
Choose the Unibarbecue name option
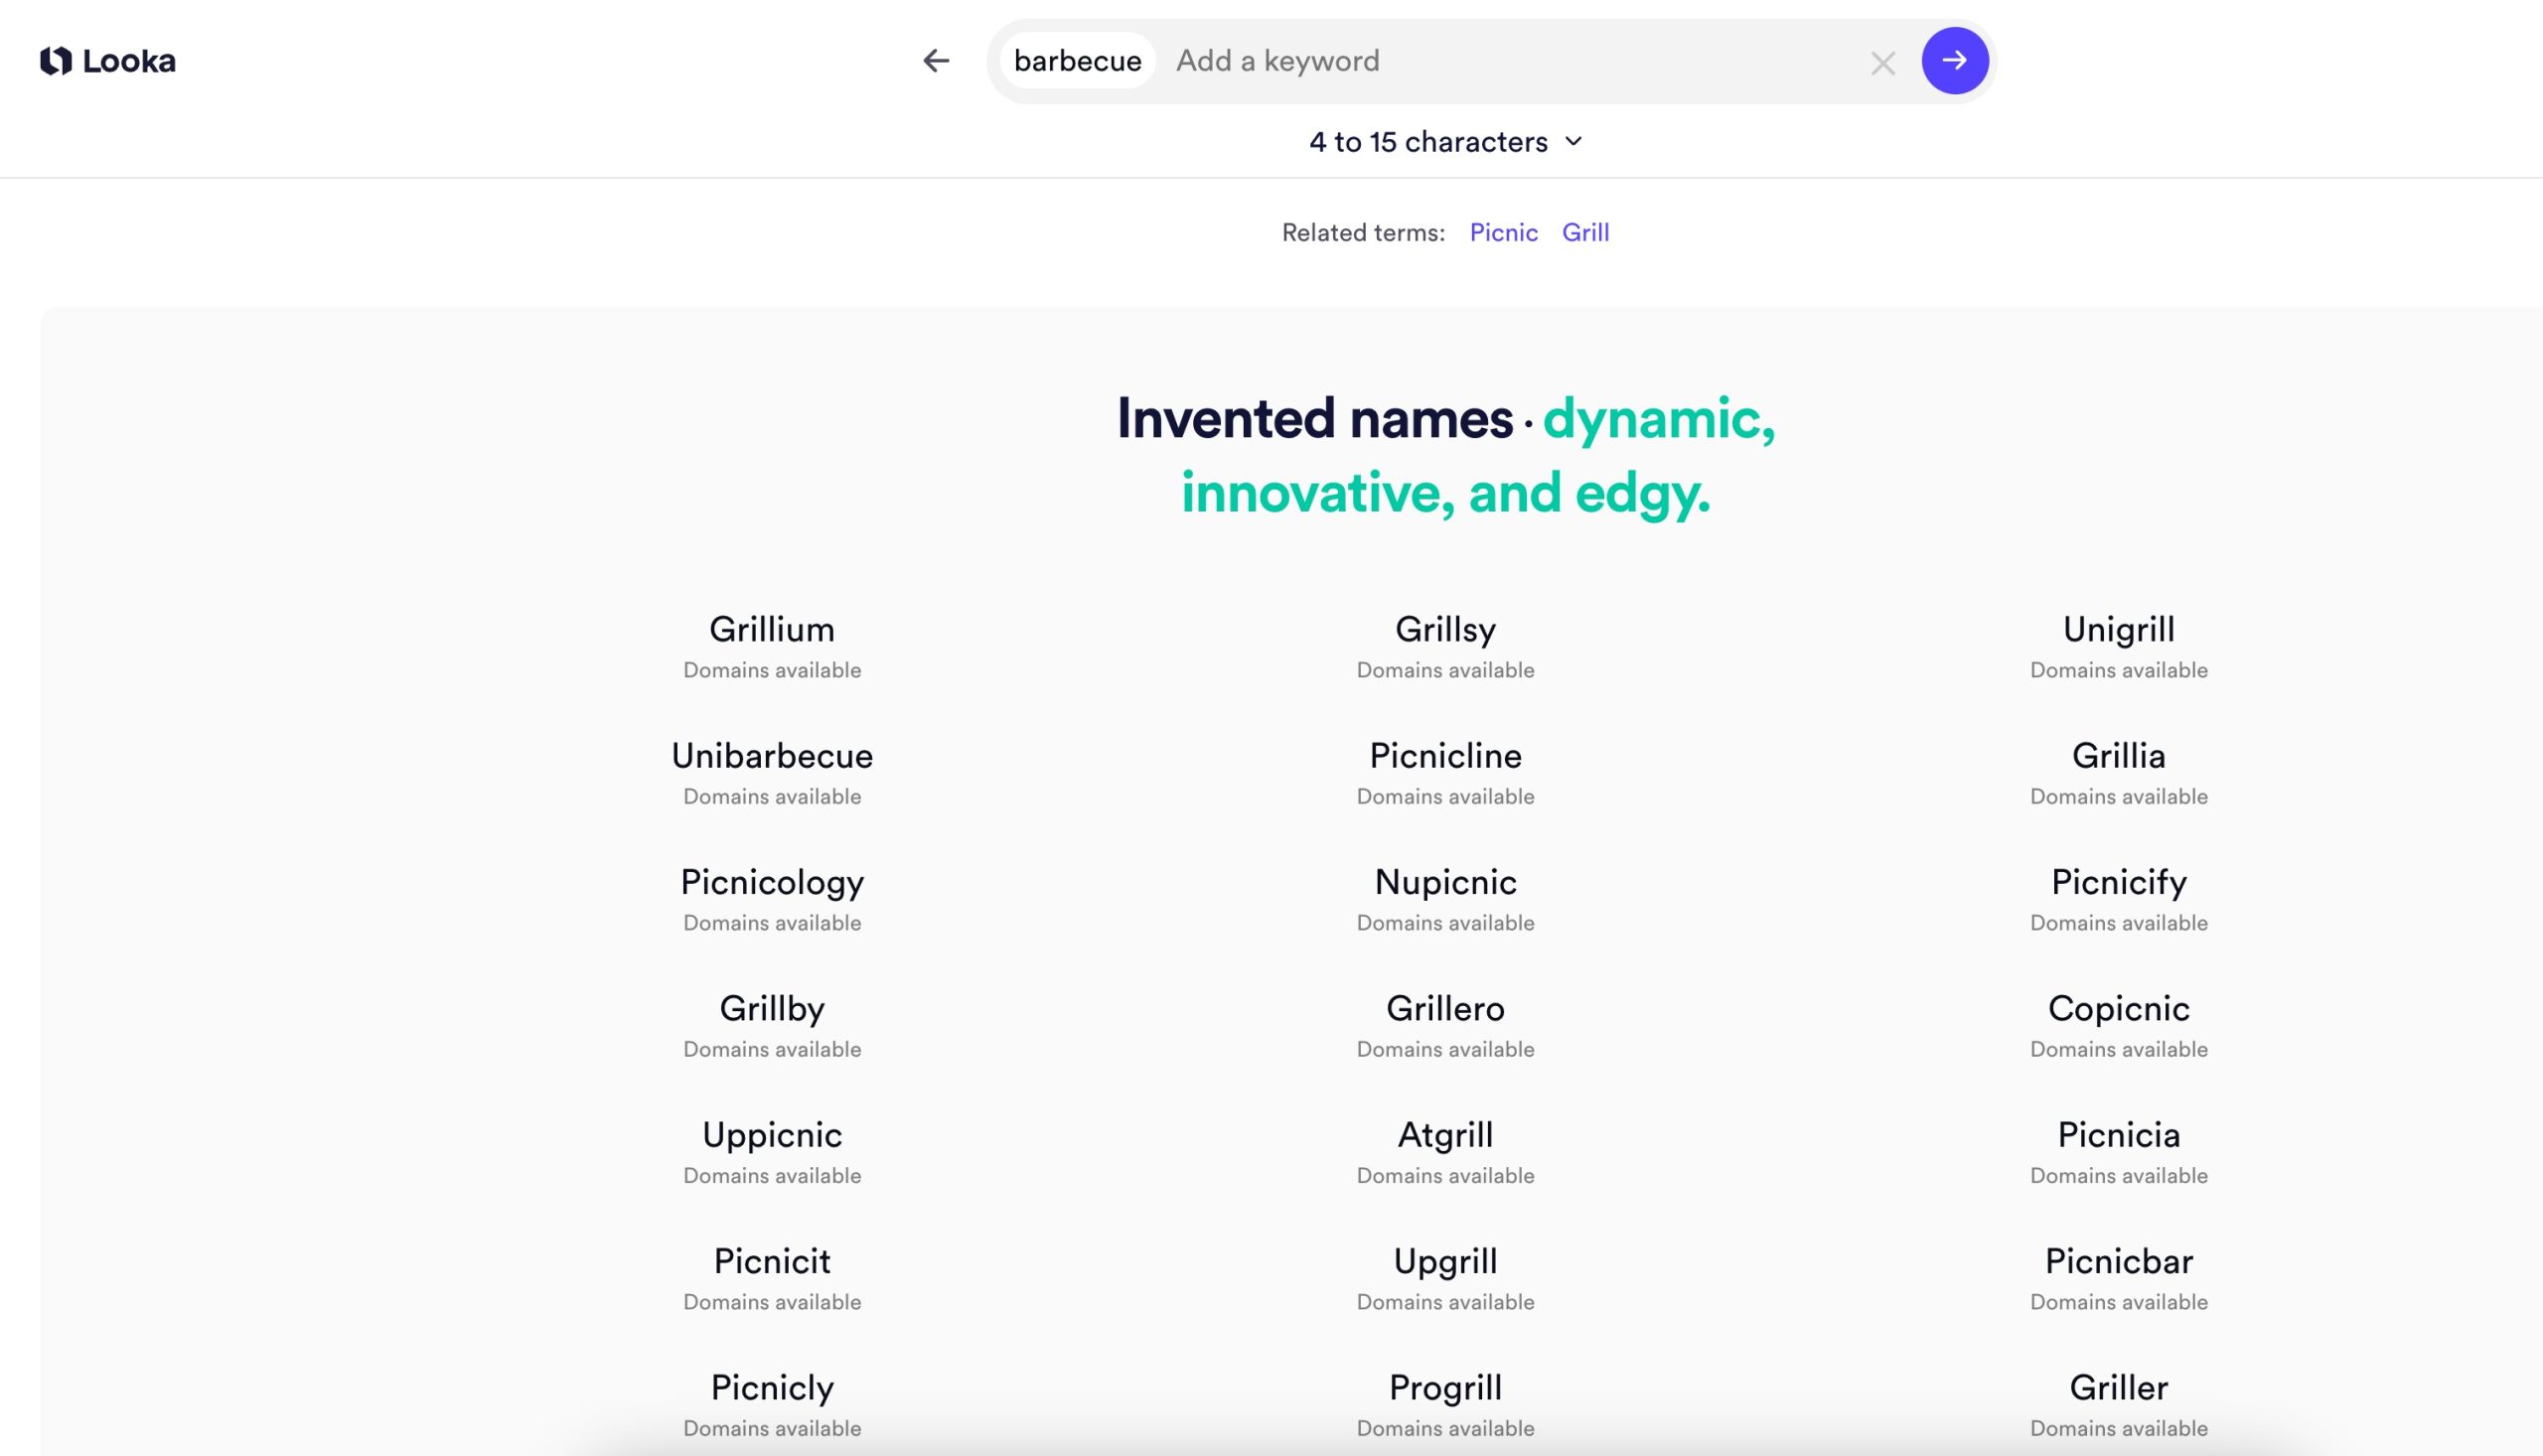click(x=772, y=756)
